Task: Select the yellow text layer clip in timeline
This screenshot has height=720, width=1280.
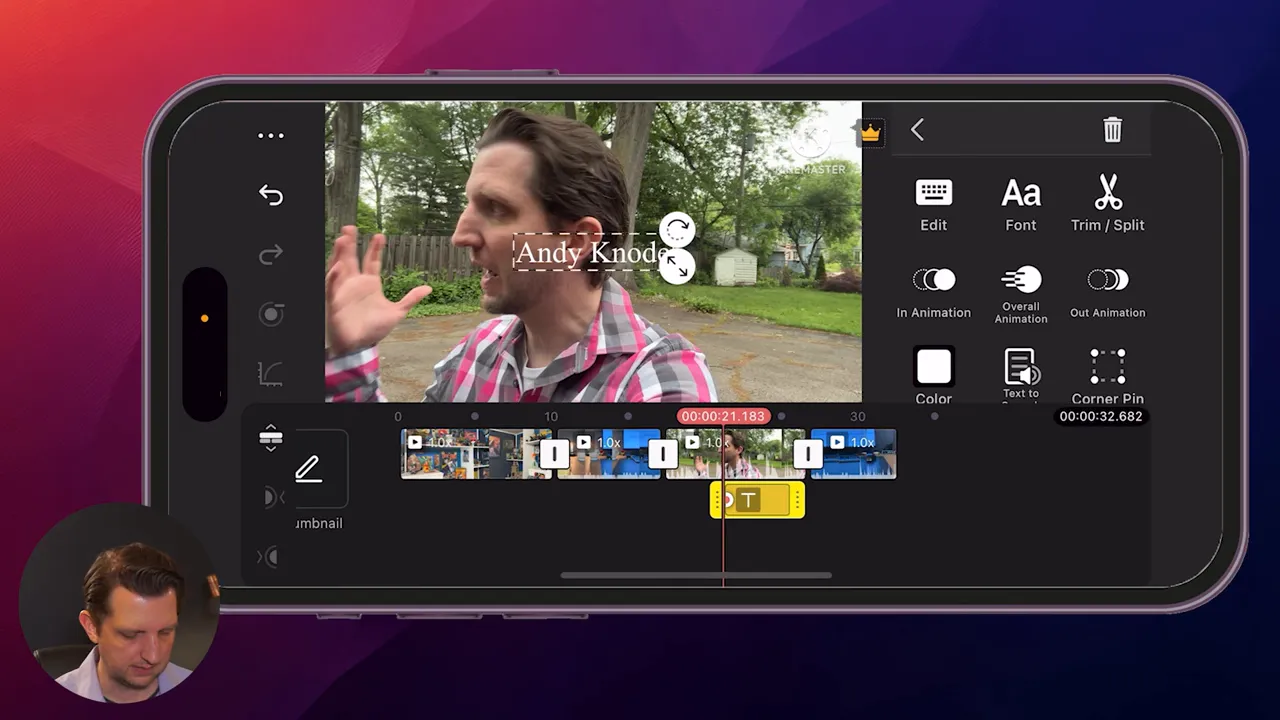Action: coord(757,501)
